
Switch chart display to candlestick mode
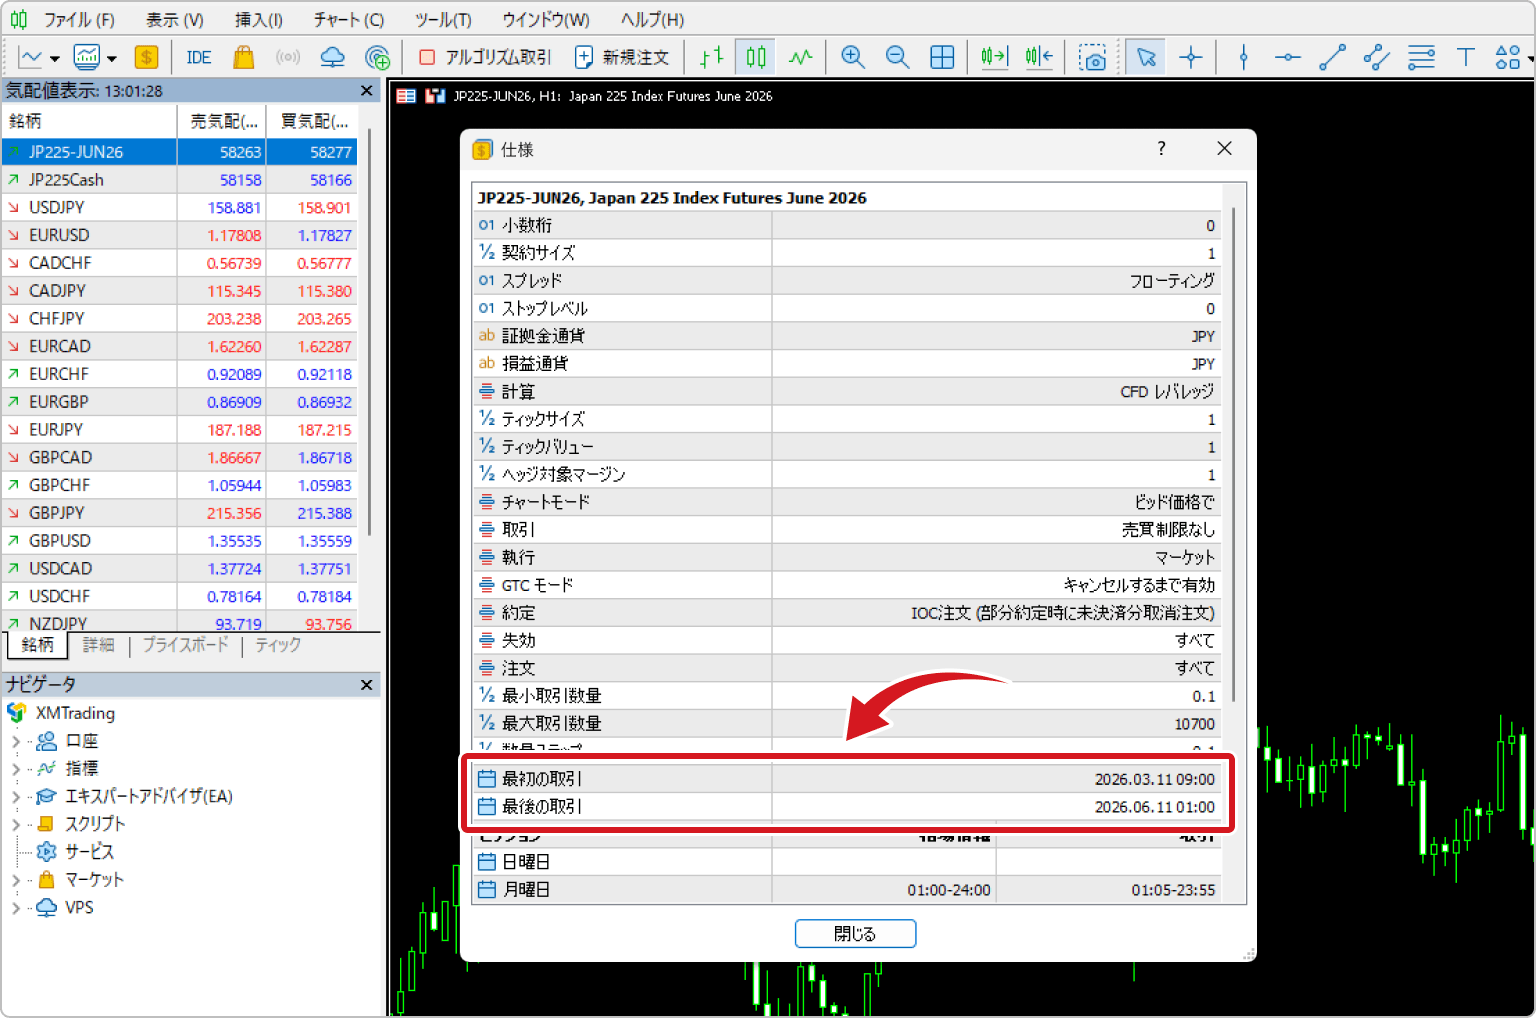pyautogui.click(x=755, y=57)
